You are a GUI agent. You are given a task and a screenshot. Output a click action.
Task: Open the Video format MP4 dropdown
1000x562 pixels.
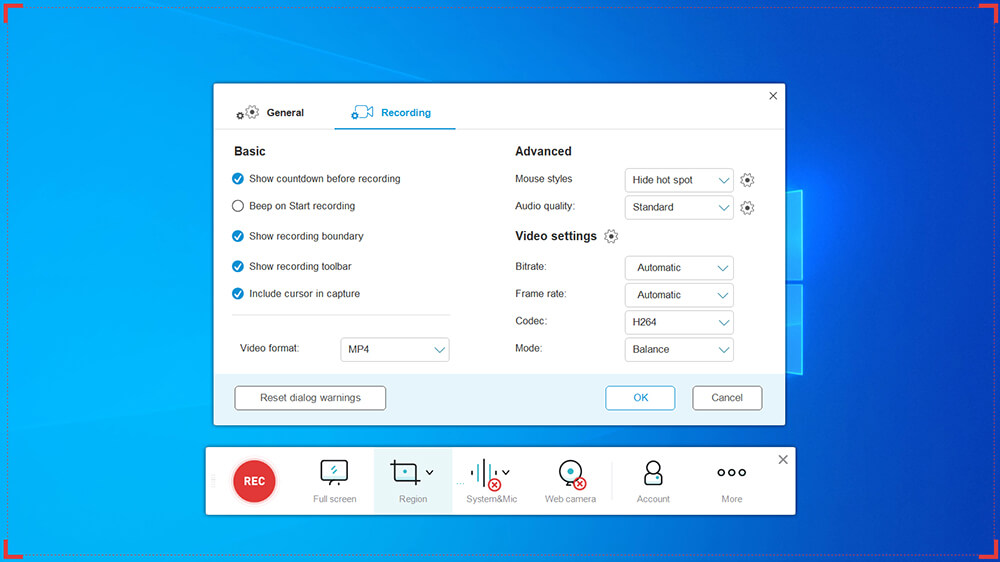(395, 350)
